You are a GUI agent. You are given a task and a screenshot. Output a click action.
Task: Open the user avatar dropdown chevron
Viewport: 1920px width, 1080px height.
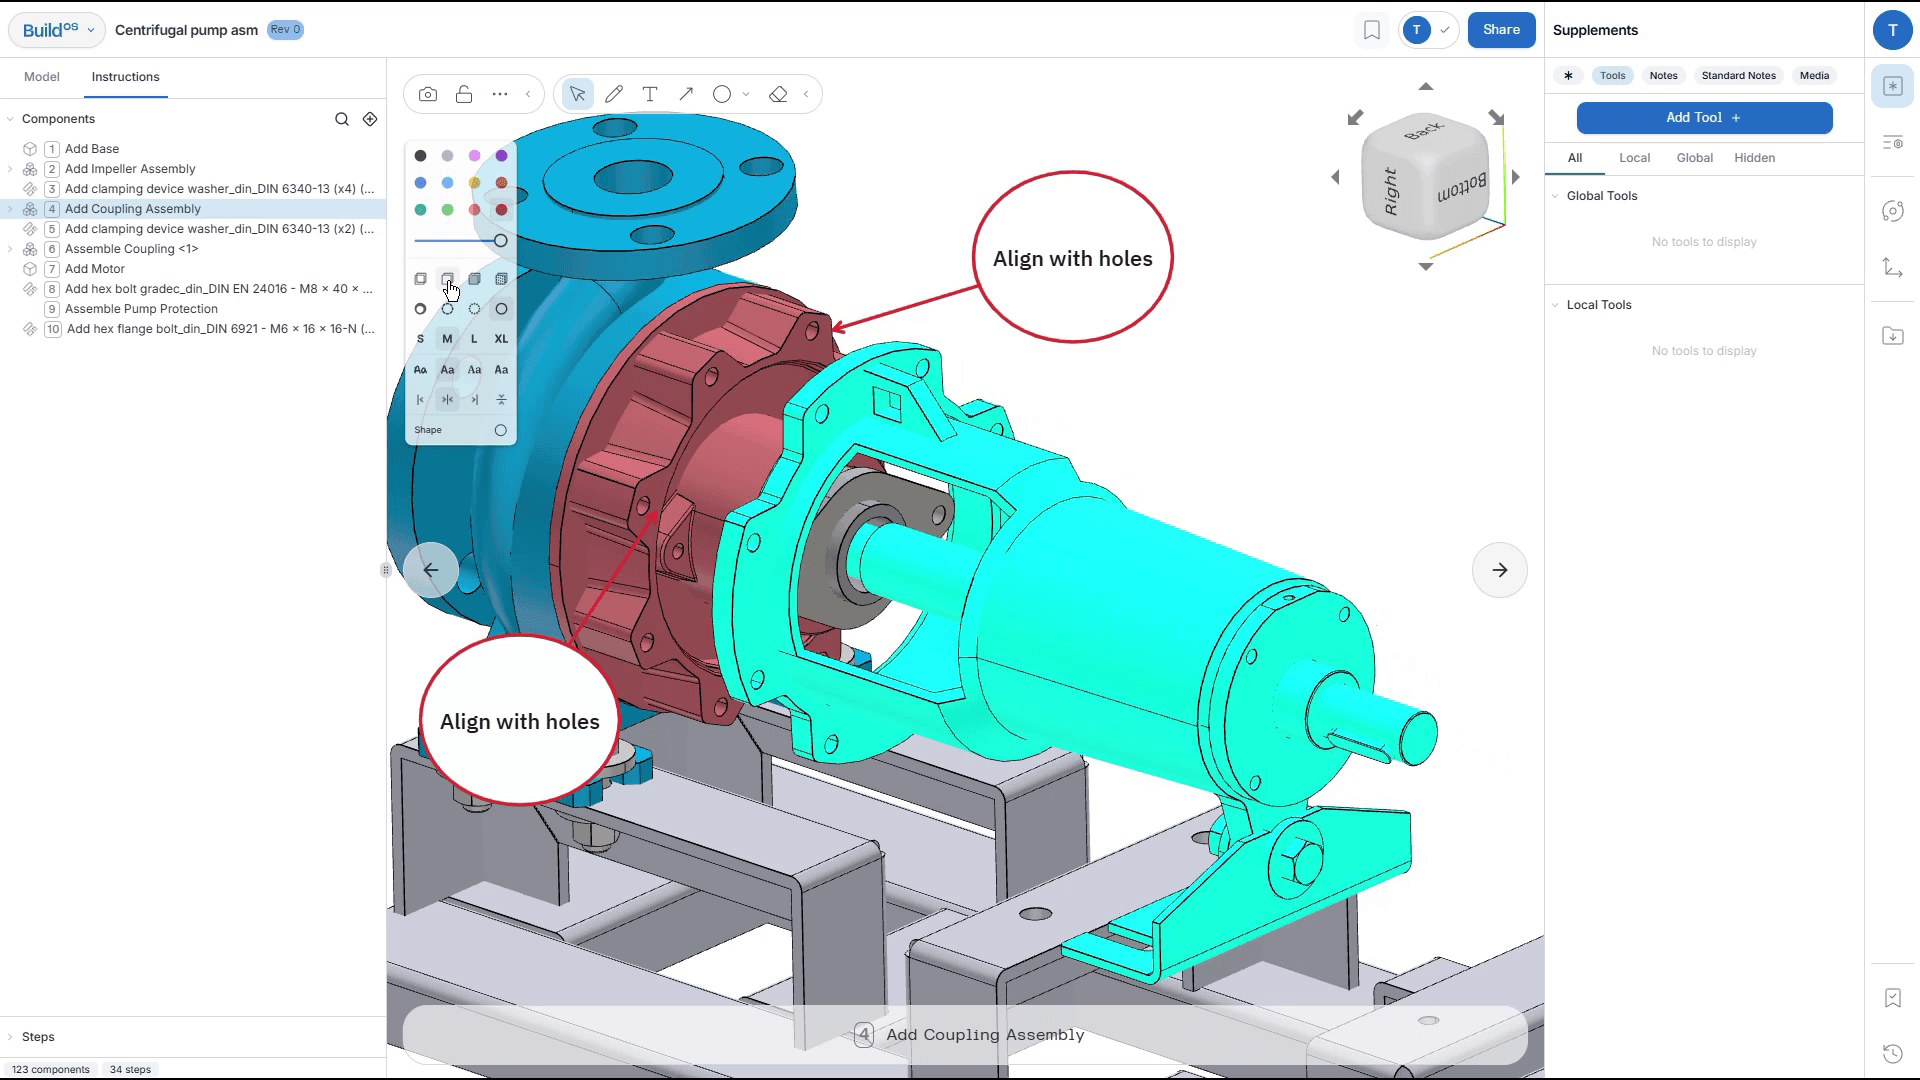click(1444, 30)
